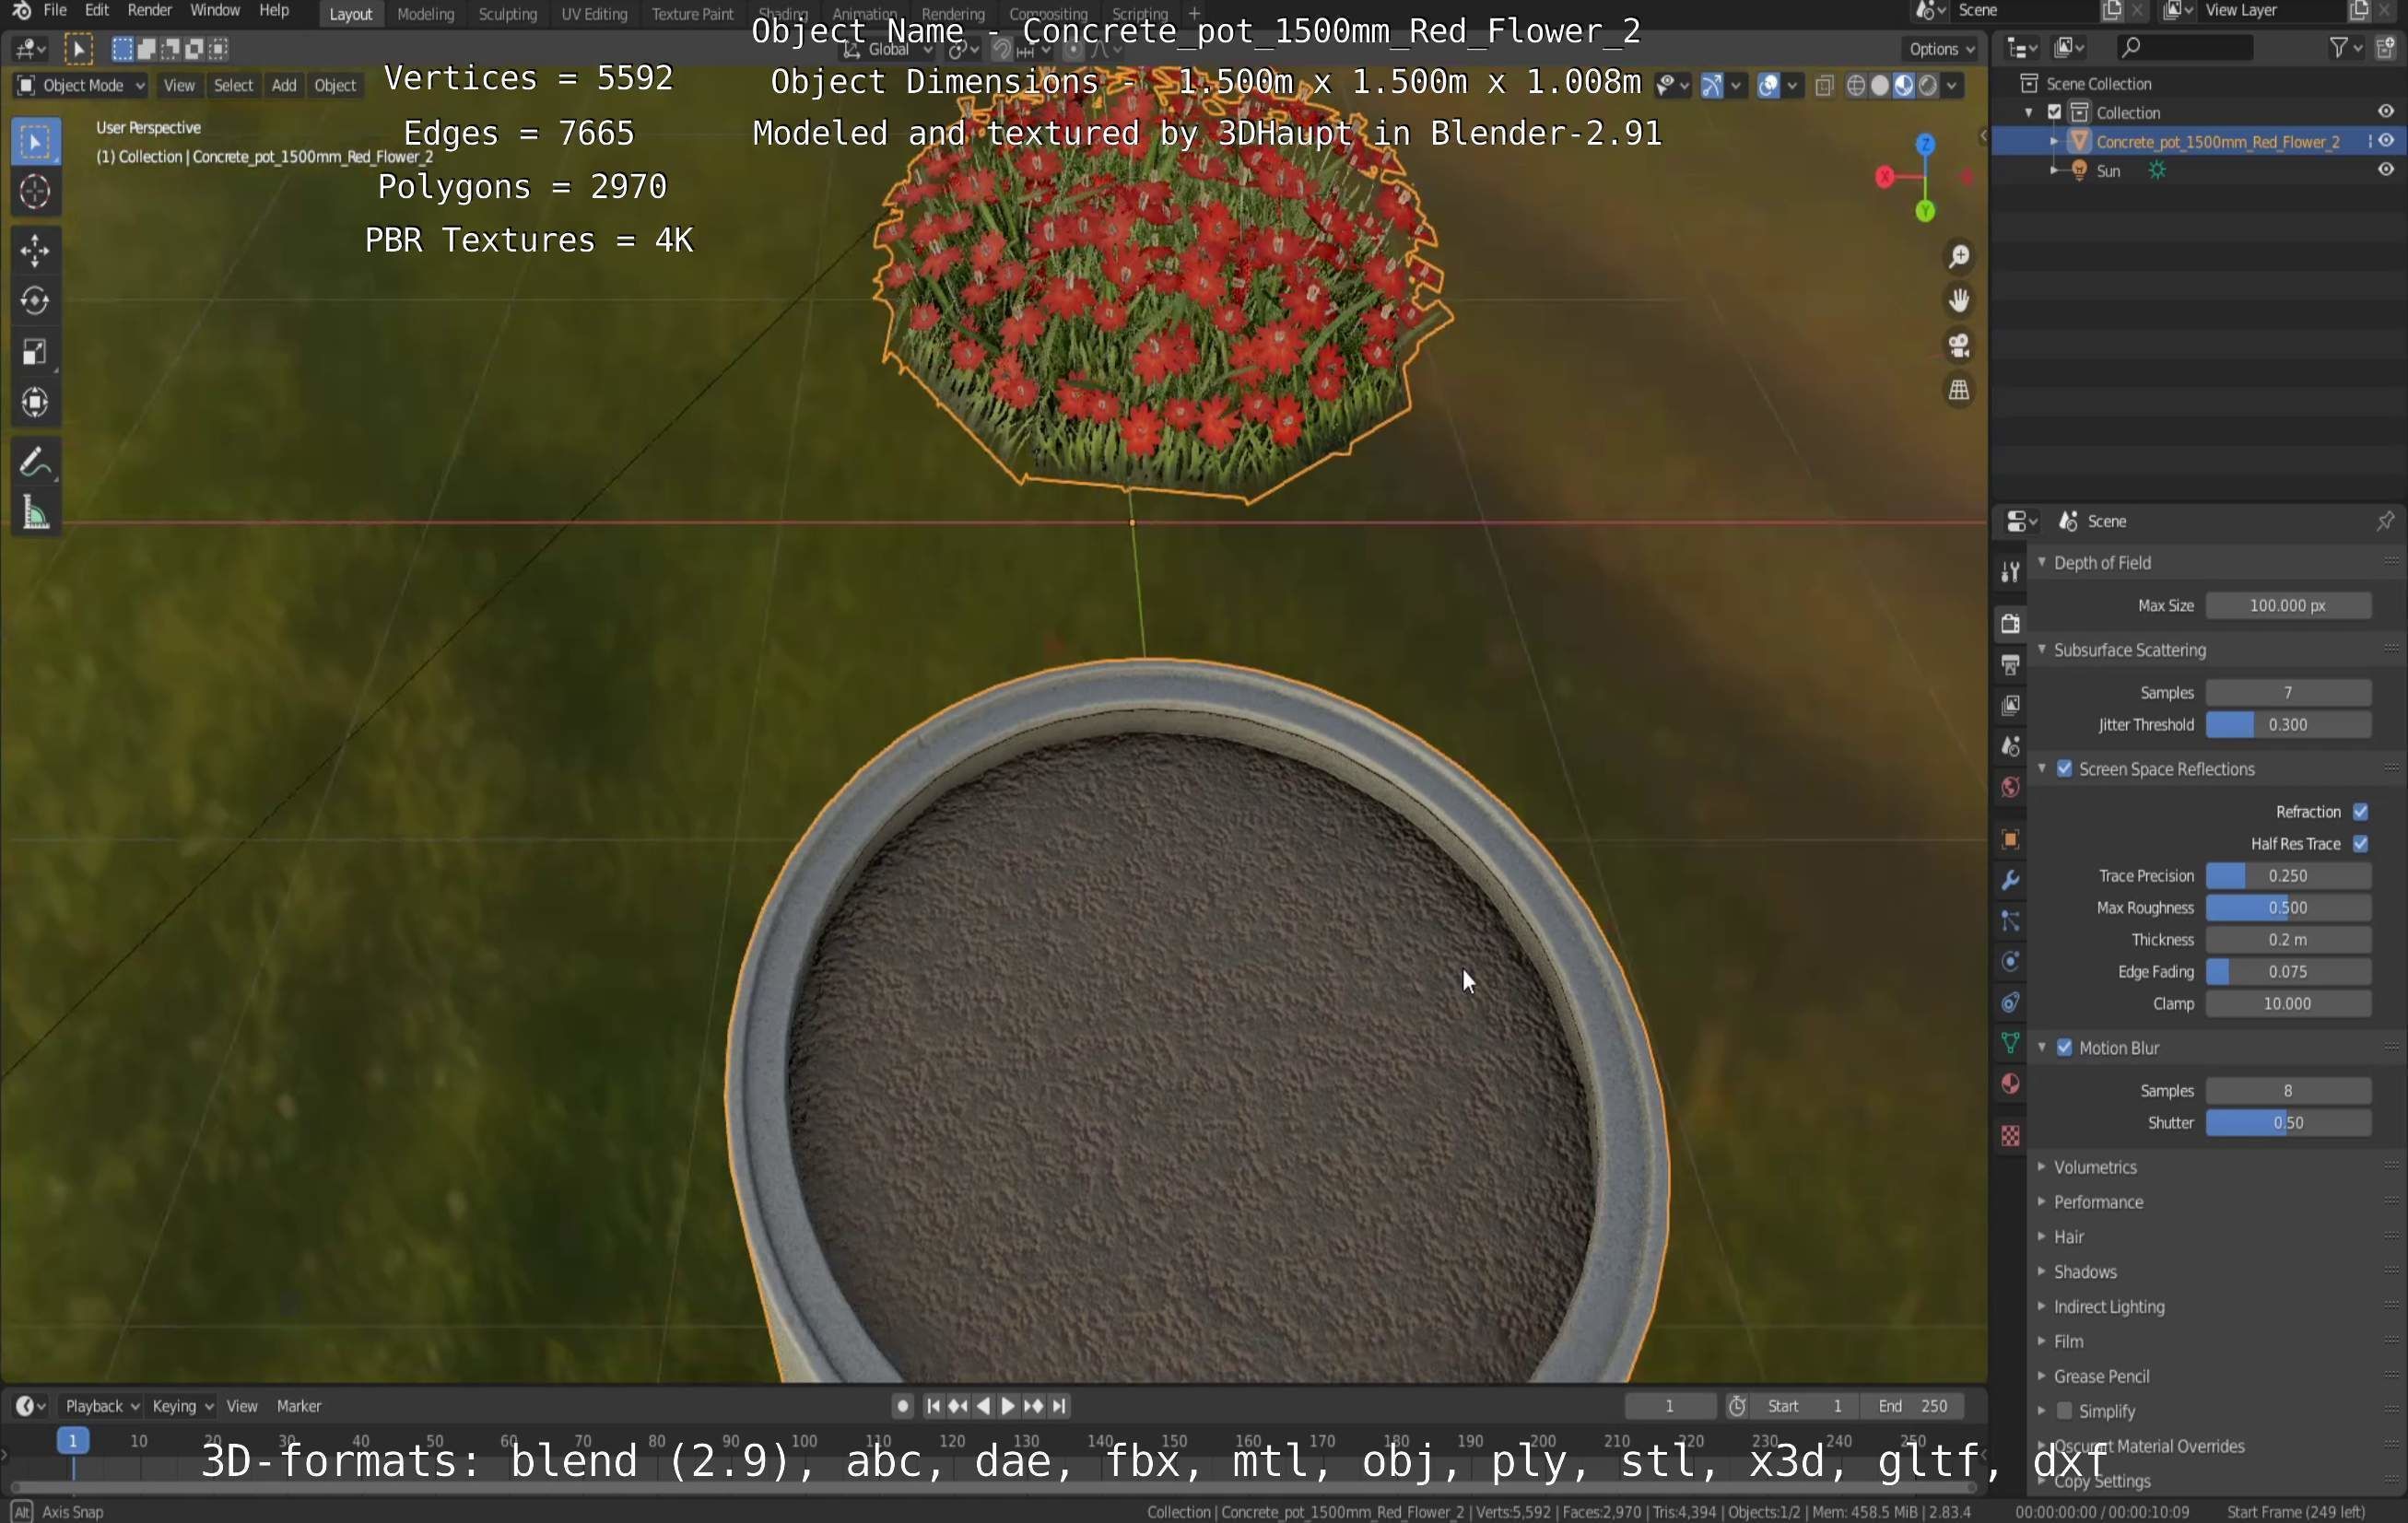Screen dimensions: 2408x1523
Task: Open the Render properties tab
Action: coord(2010,624)
